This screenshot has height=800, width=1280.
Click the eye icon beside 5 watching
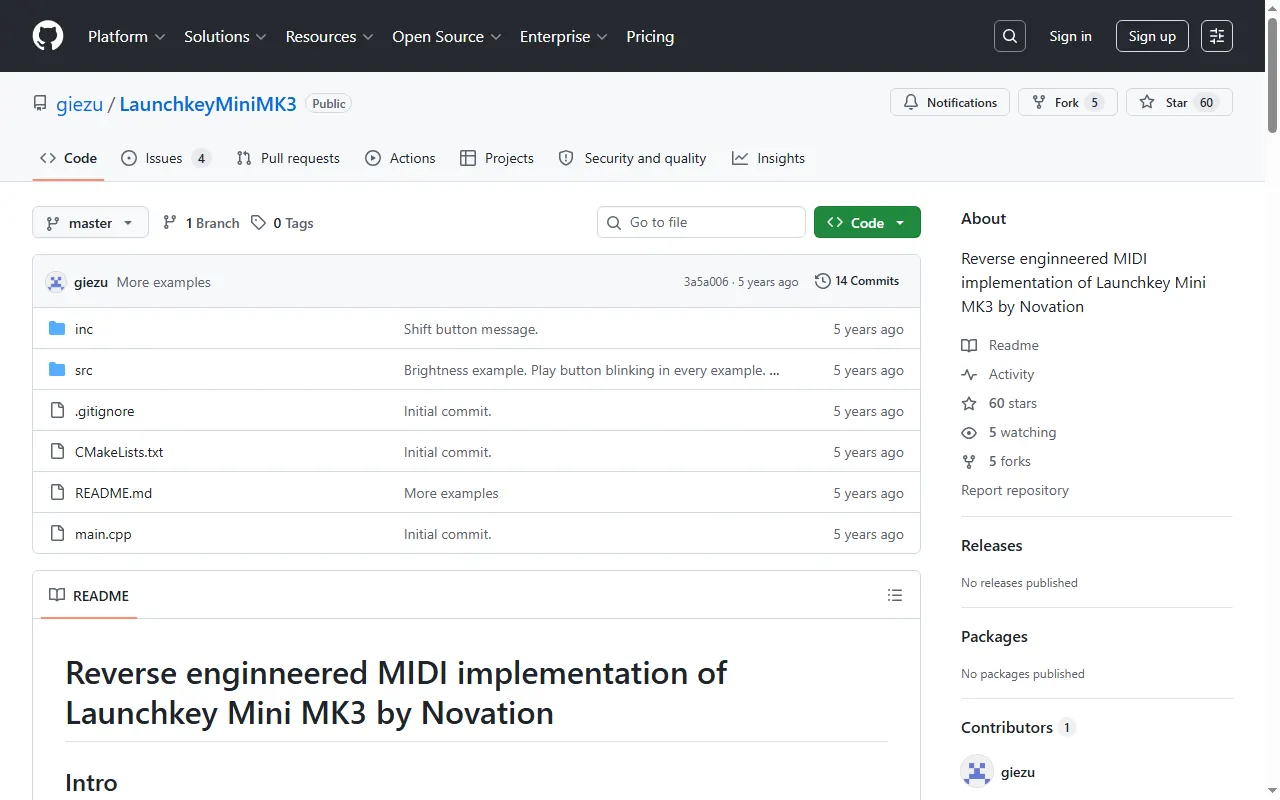tap(969, 432)
